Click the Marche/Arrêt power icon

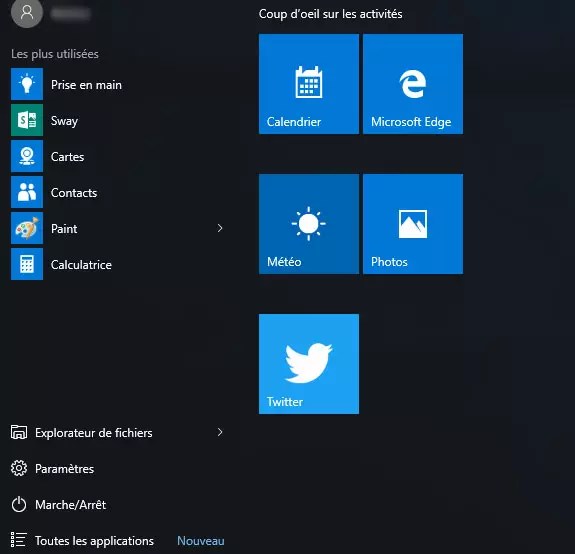click(x=19, y=504)
